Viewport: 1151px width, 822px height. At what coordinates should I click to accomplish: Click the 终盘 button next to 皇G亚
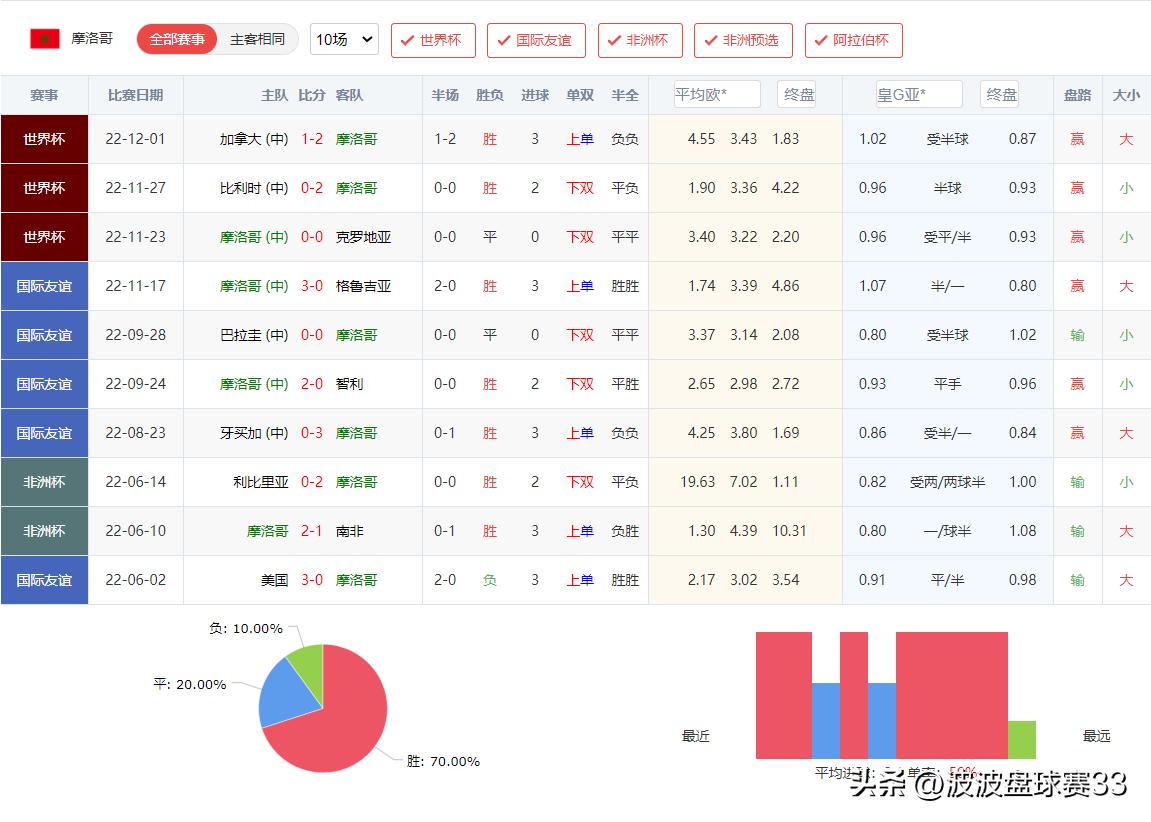tap(999, 93)
